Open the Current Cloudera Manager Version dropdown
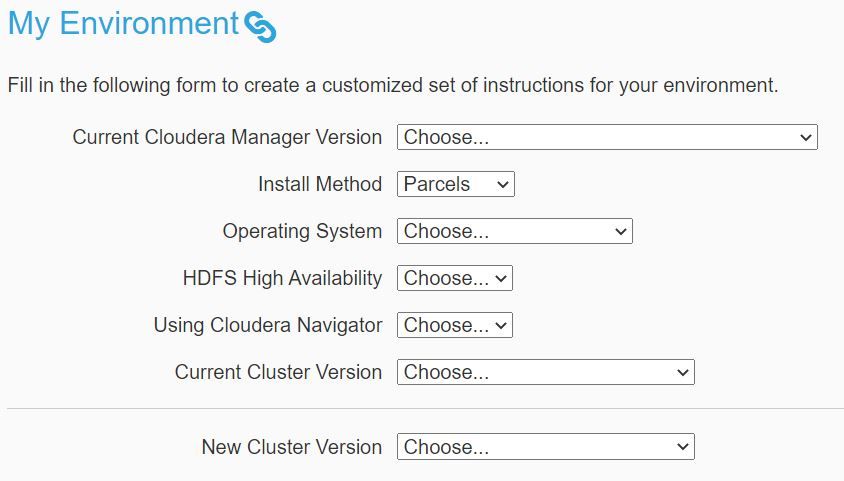 pyautogui.click(x=606, y=137)
